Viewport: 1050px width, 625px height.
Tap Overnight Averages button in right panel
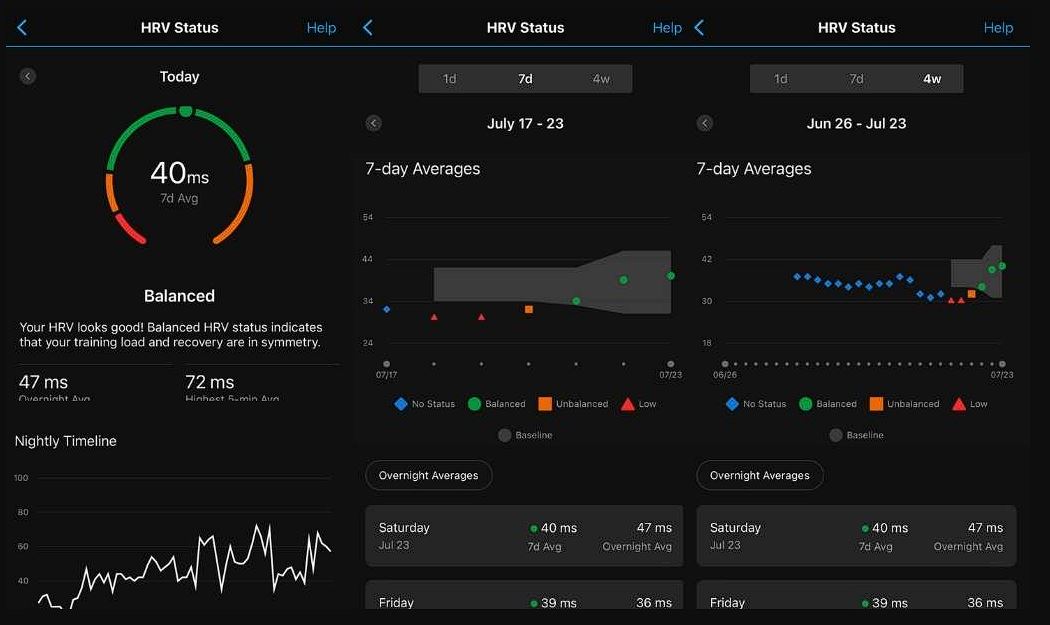point(760,475)
